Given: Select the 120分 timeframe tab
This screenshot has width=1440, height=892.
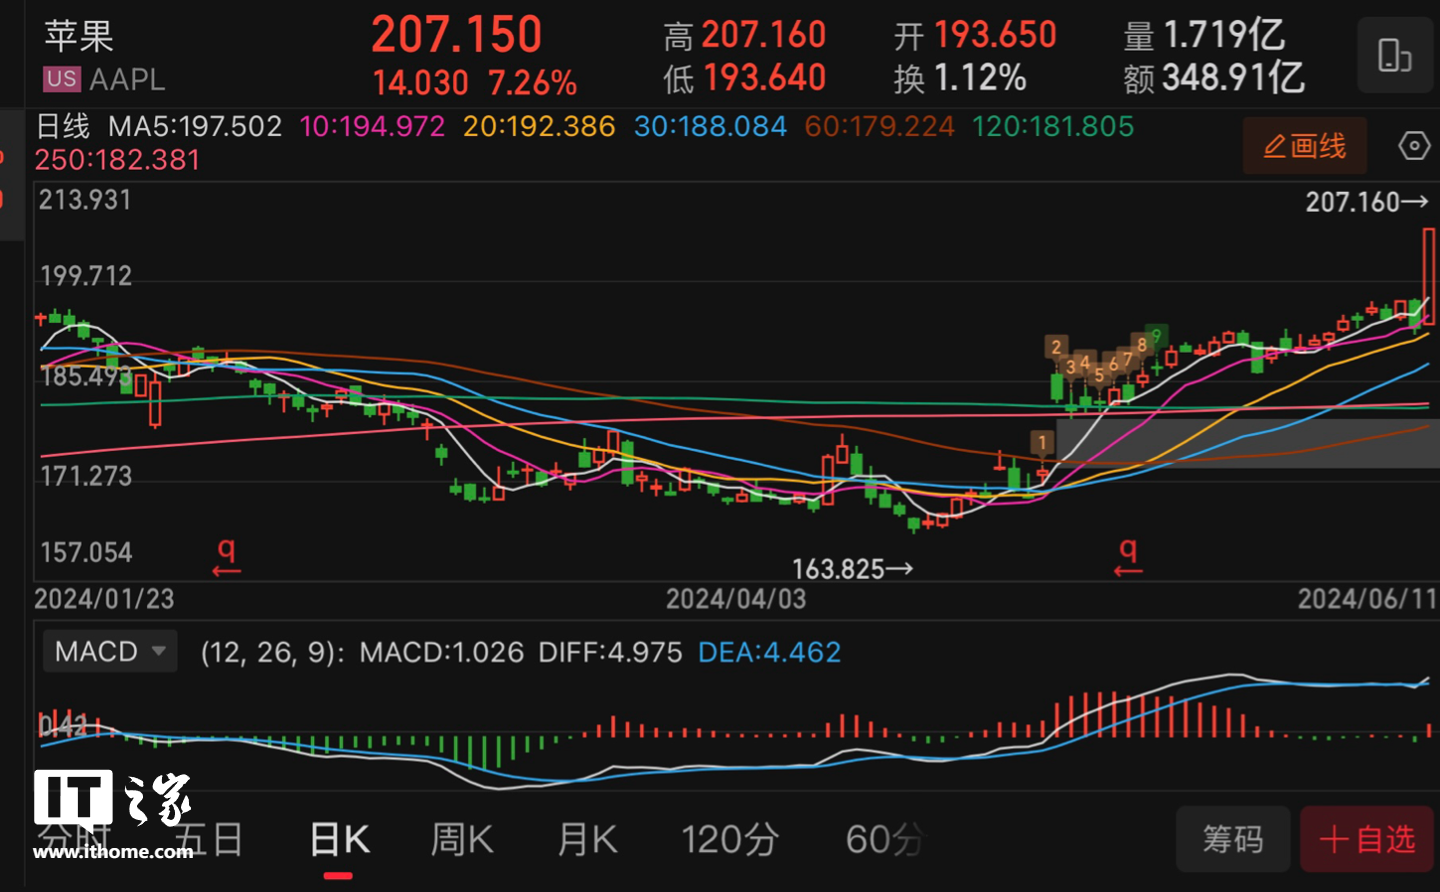Looking at the screenshot, I should [729, 840].
